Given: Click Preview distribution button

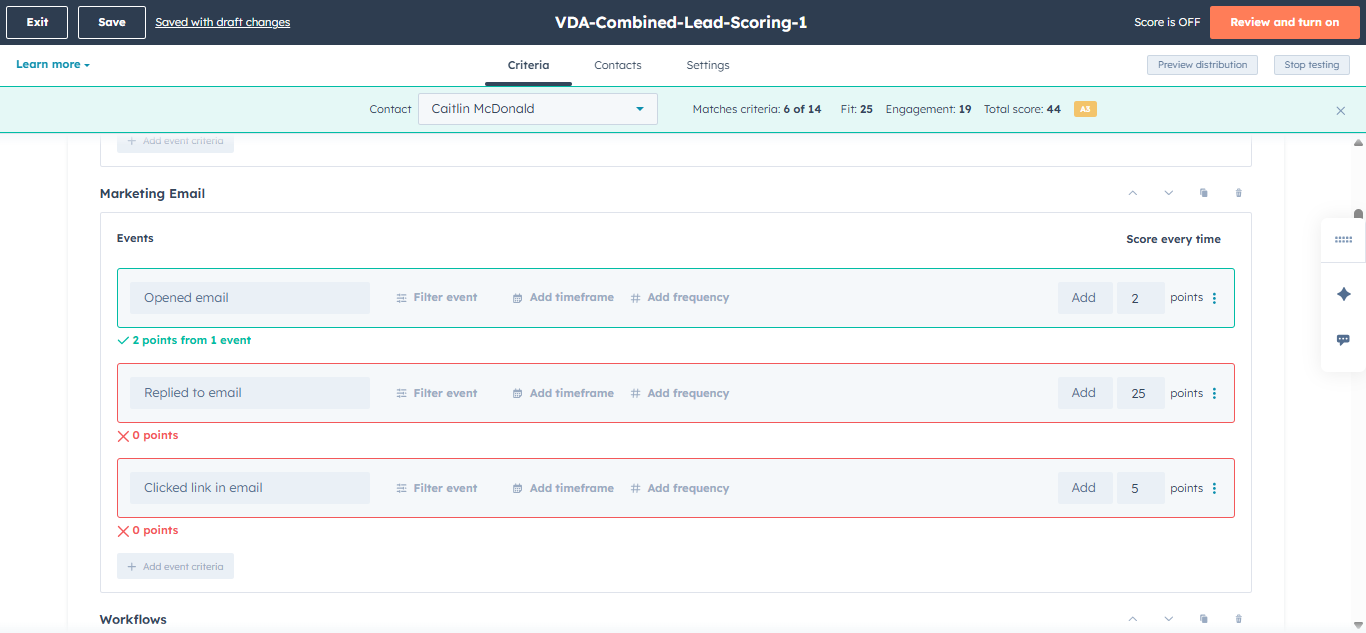Looking at the screenshot, I should point(1202,65).
